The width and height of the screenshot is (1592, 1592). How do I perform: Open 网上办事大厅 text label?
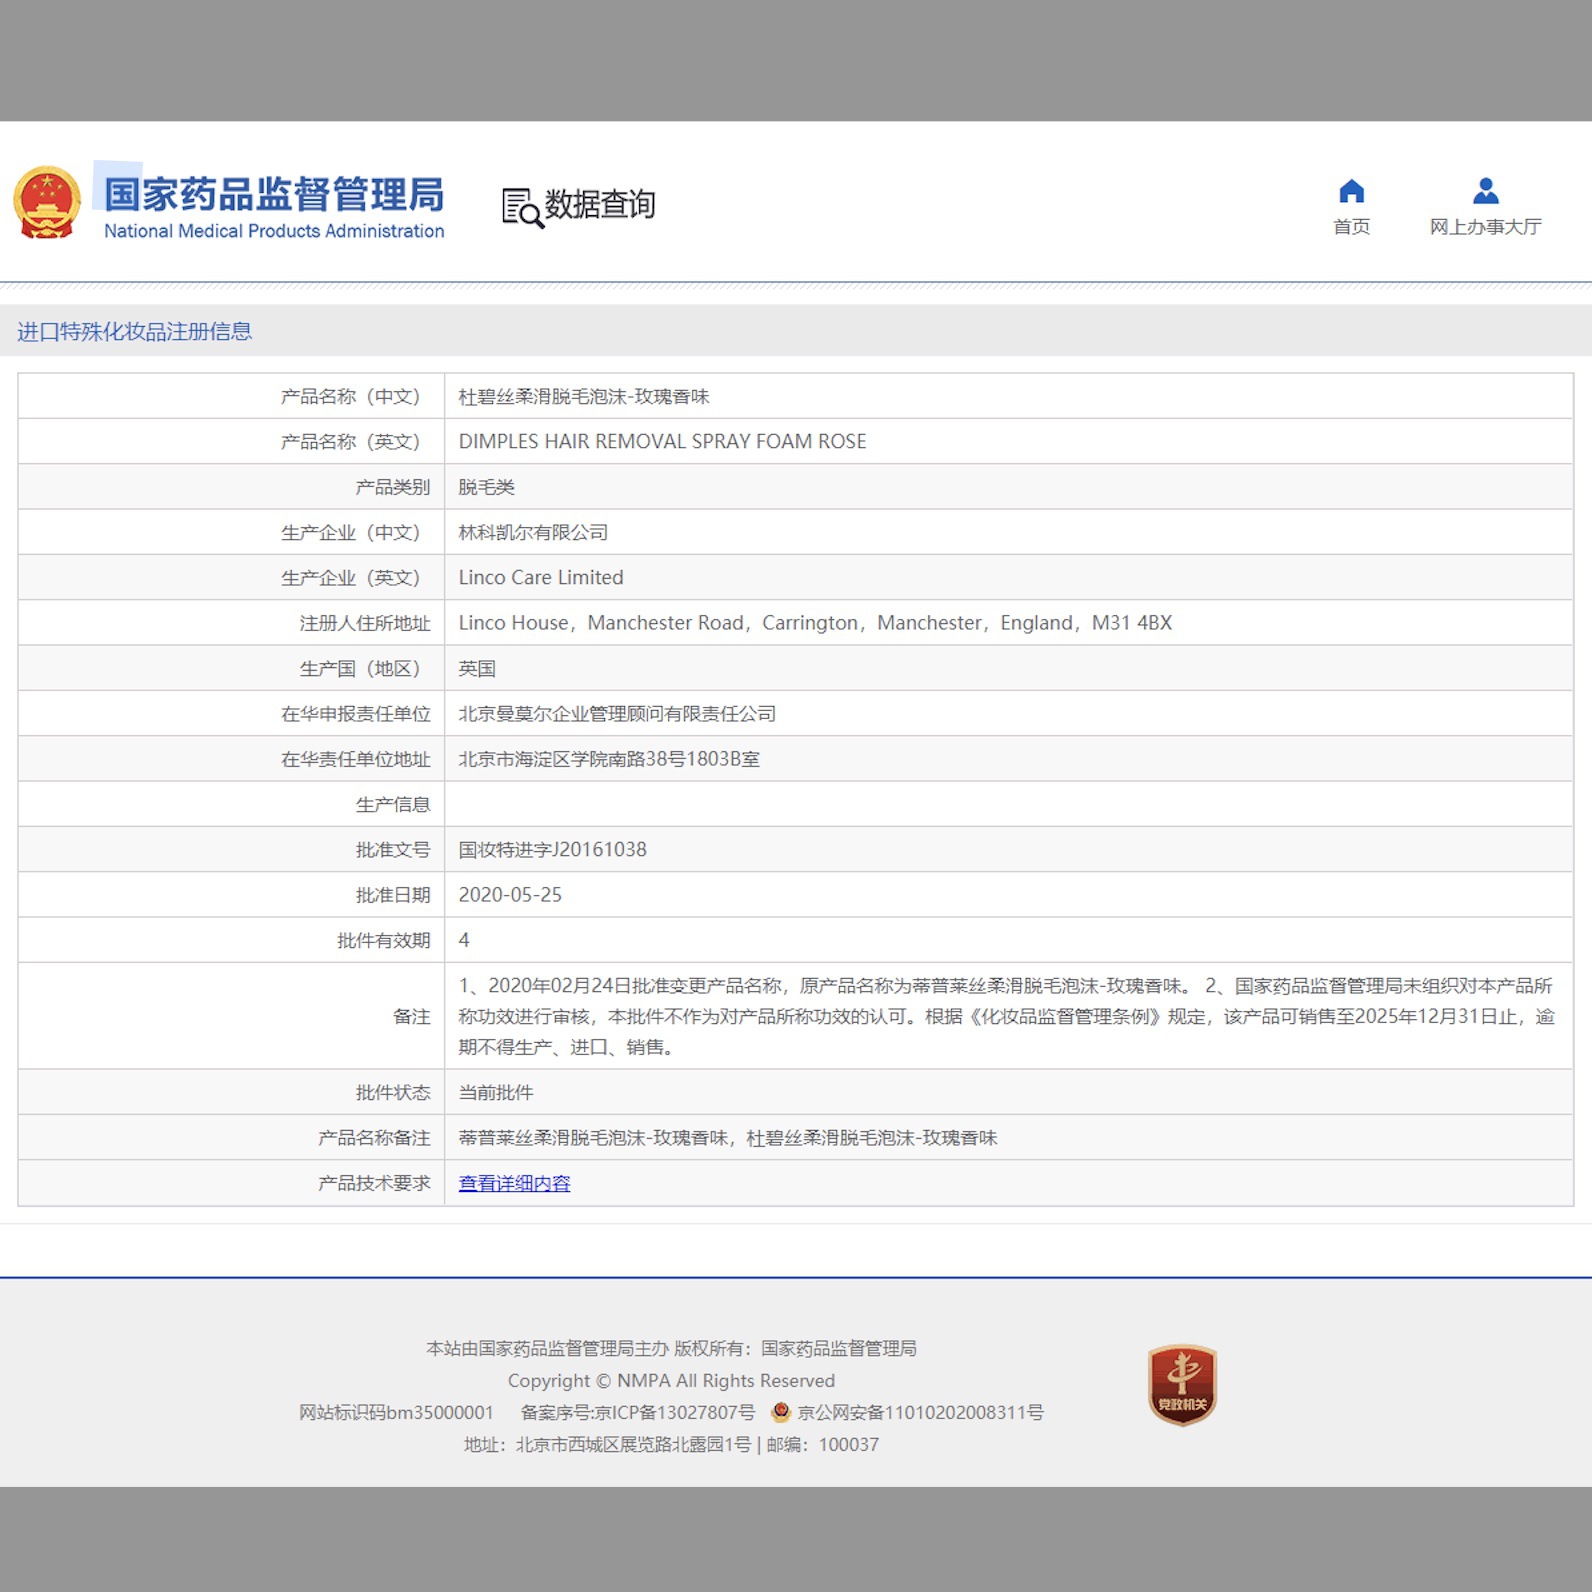pyautogui.click(x=1485, y=227)
